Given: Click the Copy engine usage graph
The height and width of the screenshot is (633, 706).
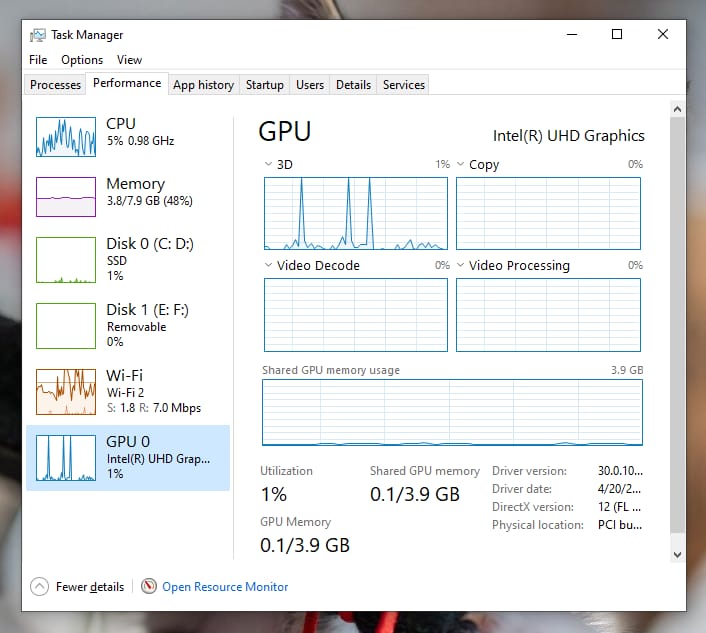Looking at the screenshot, I should click(x=548, y=213).
